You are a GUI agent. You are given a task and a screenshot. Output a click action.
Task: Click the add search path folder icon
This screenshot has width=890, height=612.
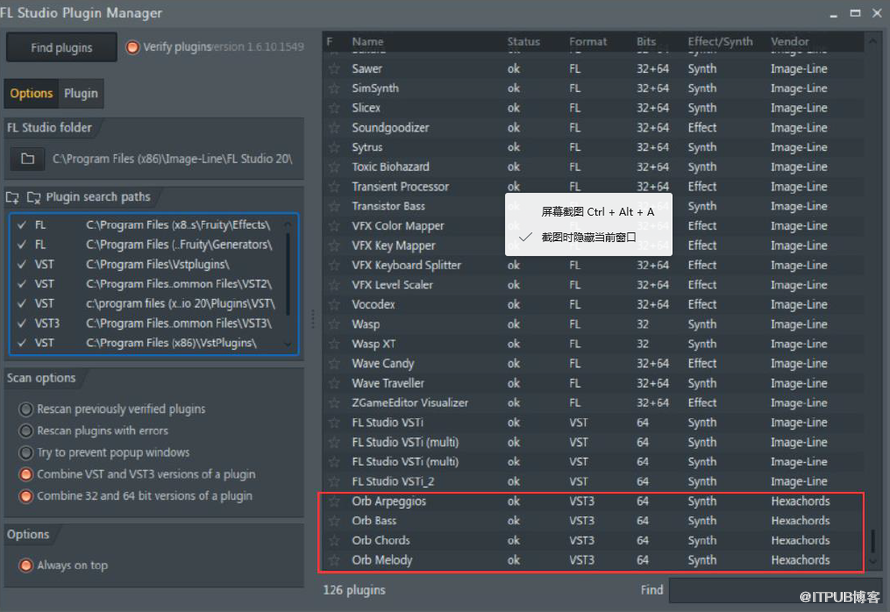point(12,198)
